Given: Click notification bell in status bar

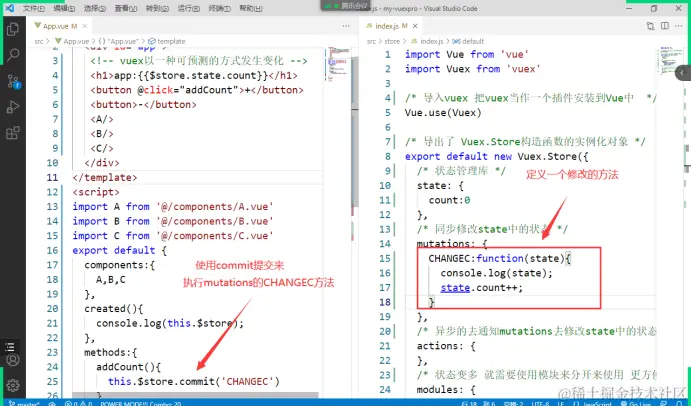Looking at the screenshot, I should 680,403.
